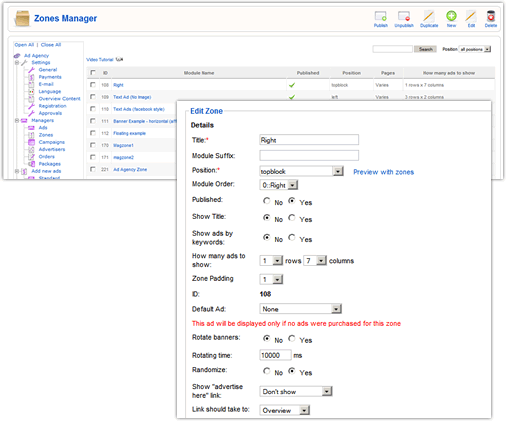Viewport: 506px width, 421px height.
Task: Click the Ads icon in sidebar
Action: [31, 128]
